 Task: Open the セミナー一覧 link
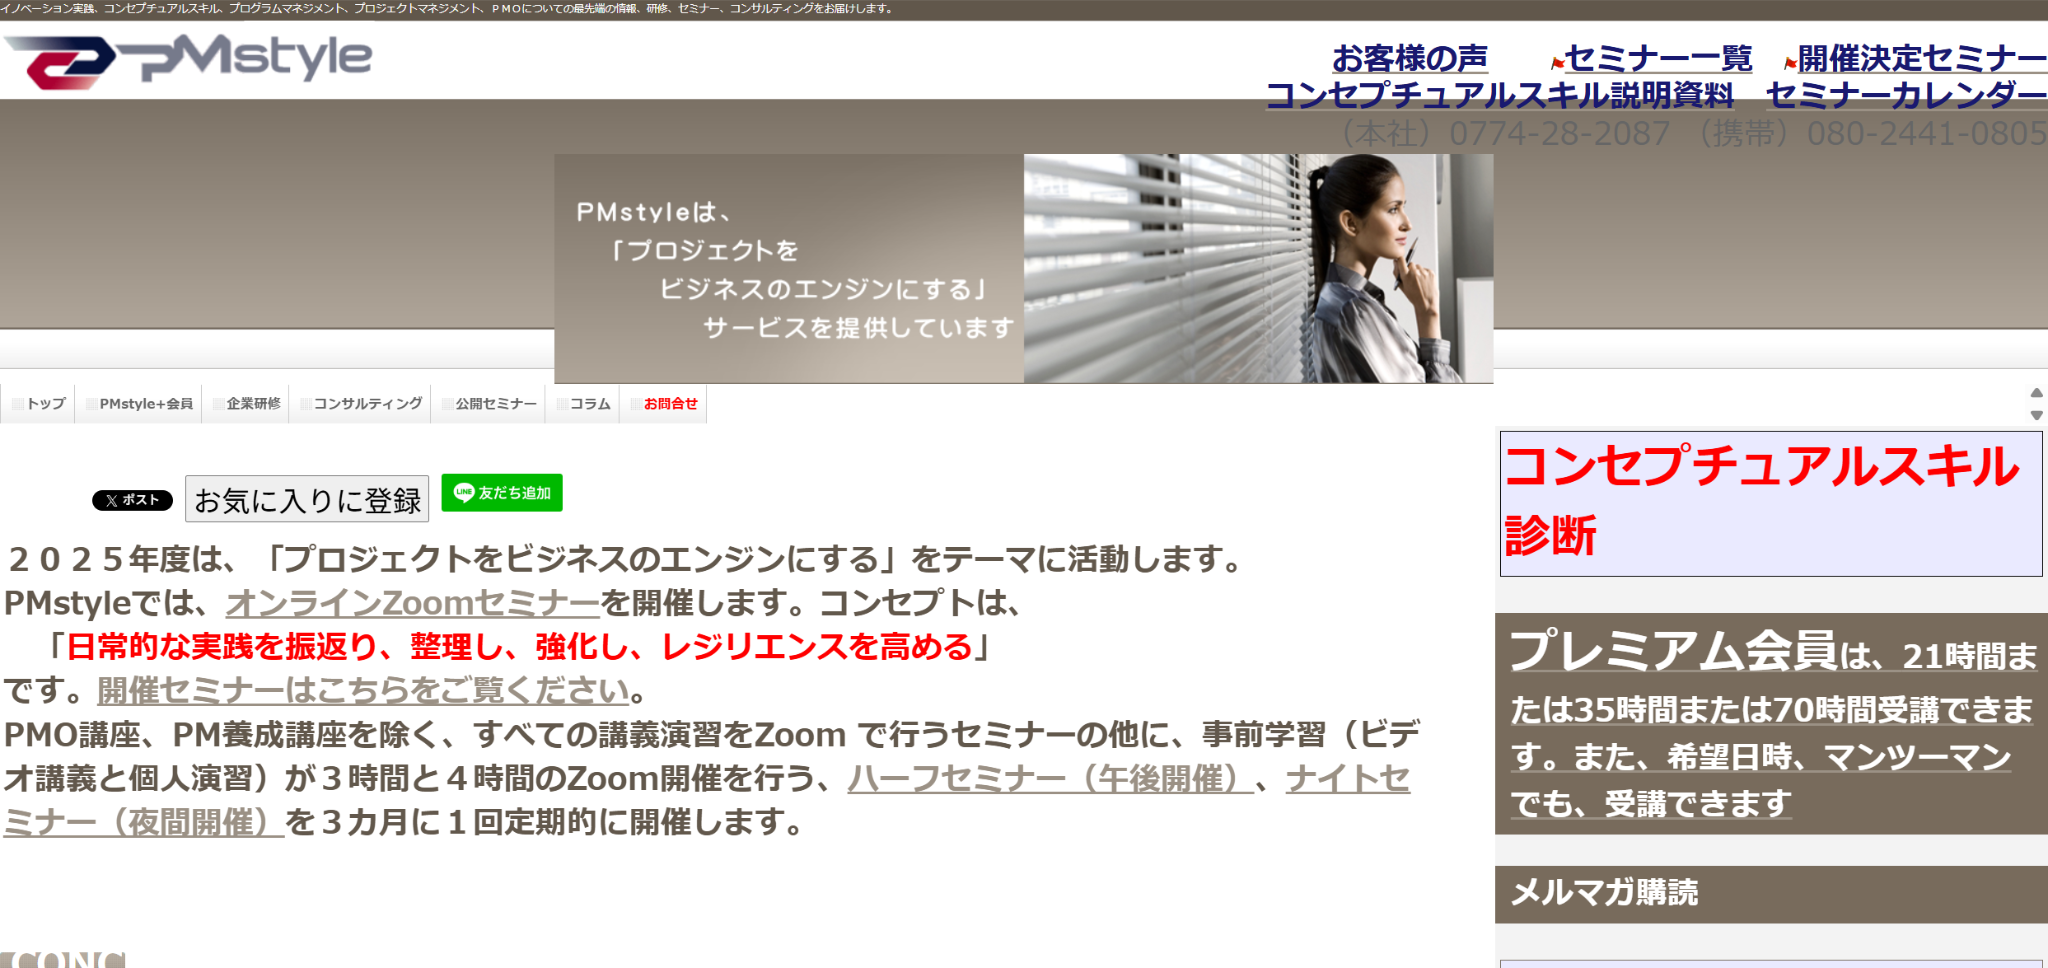pyautogui.click(x=1658, y=58)
